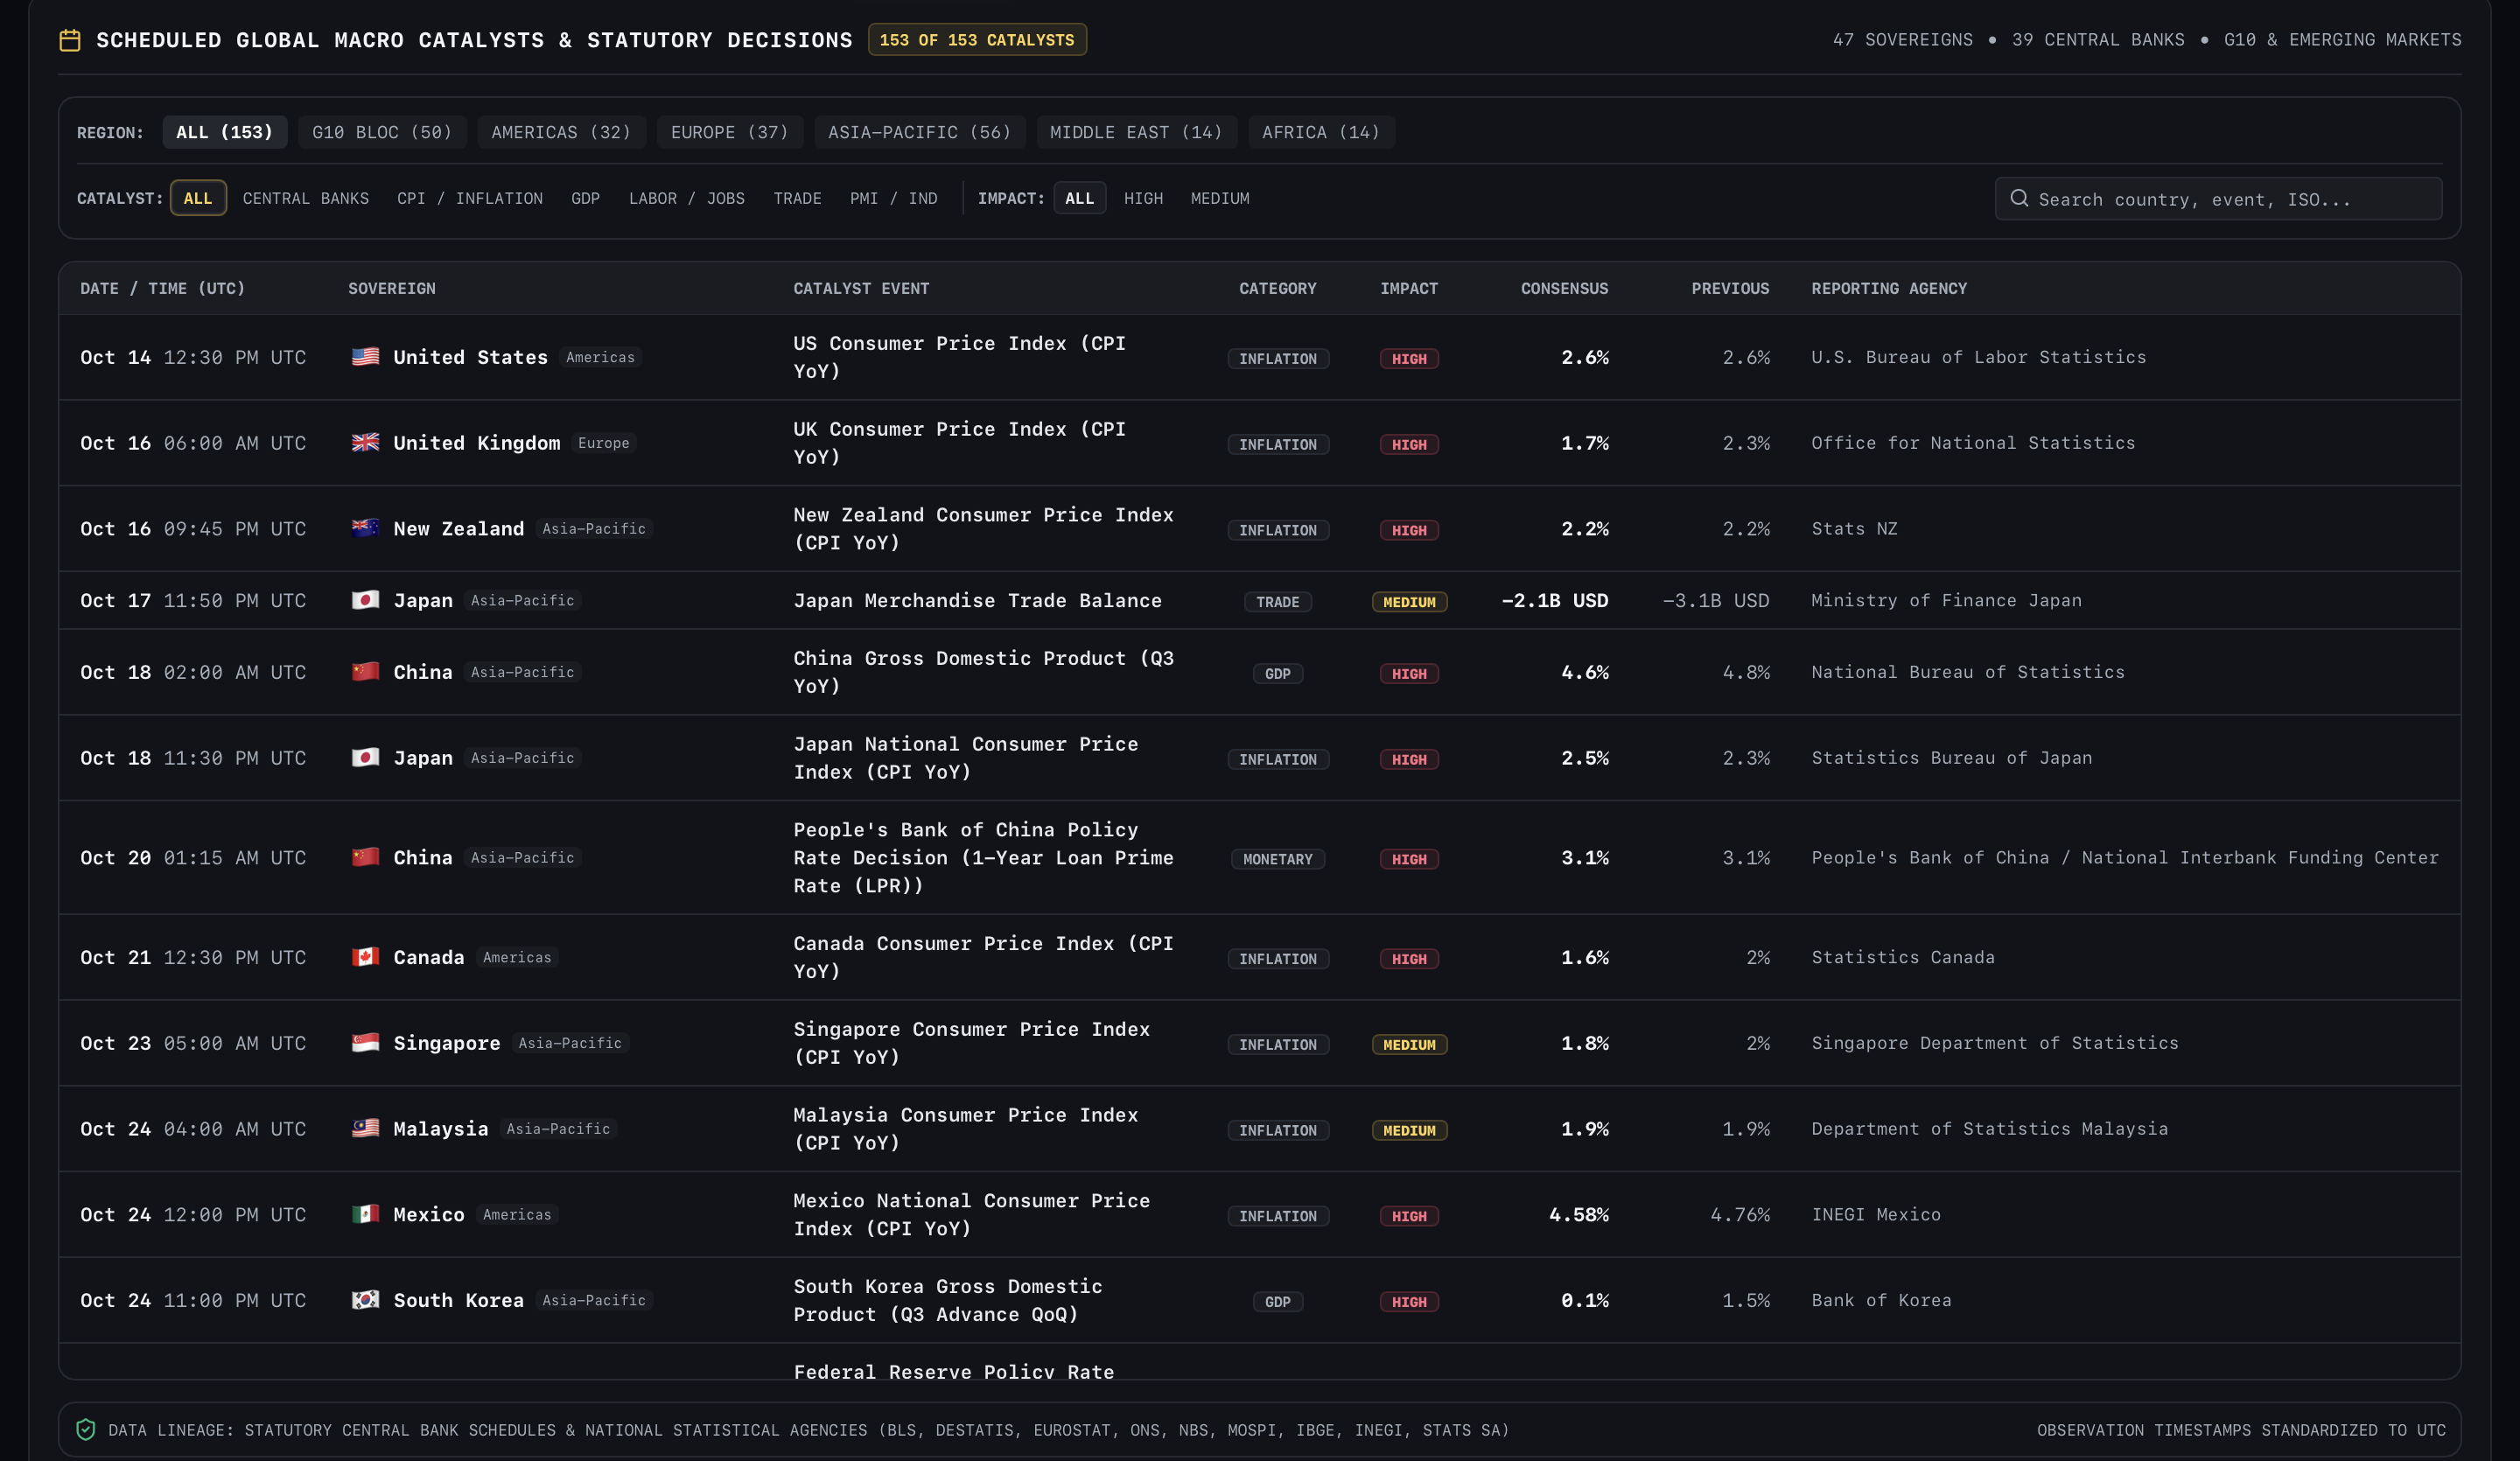Click the Malaysia flag icon
The height and width of the screenshot is (1461, 2520).
(x=365, y=1128)
